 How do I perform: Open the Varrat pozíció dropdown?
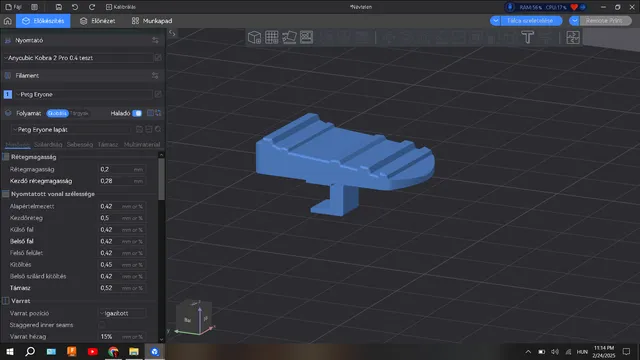(122, 313)
